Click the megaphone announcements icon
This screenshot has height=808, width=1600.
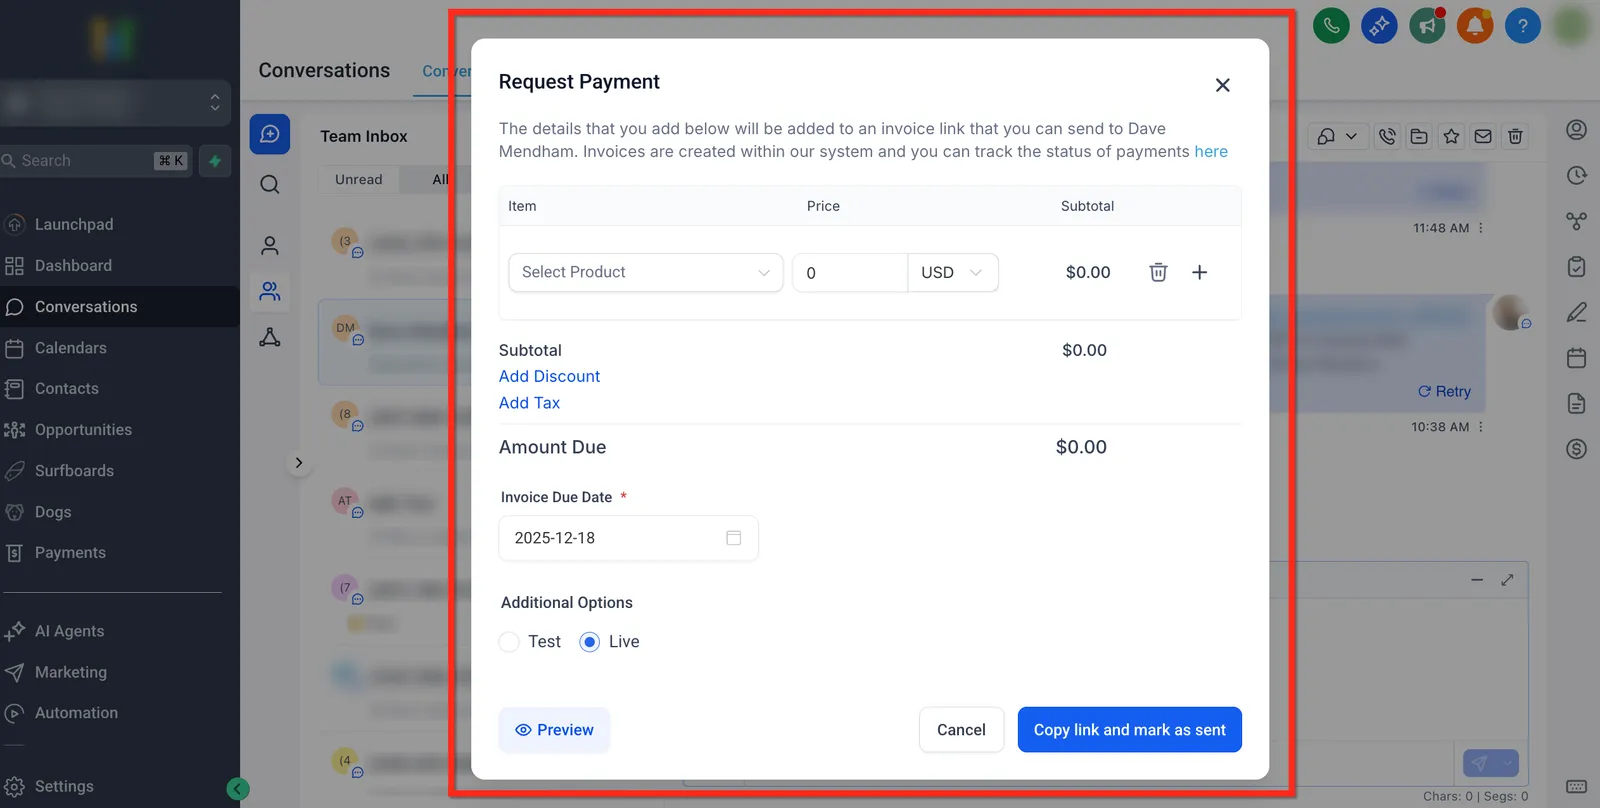[1427, 26]
